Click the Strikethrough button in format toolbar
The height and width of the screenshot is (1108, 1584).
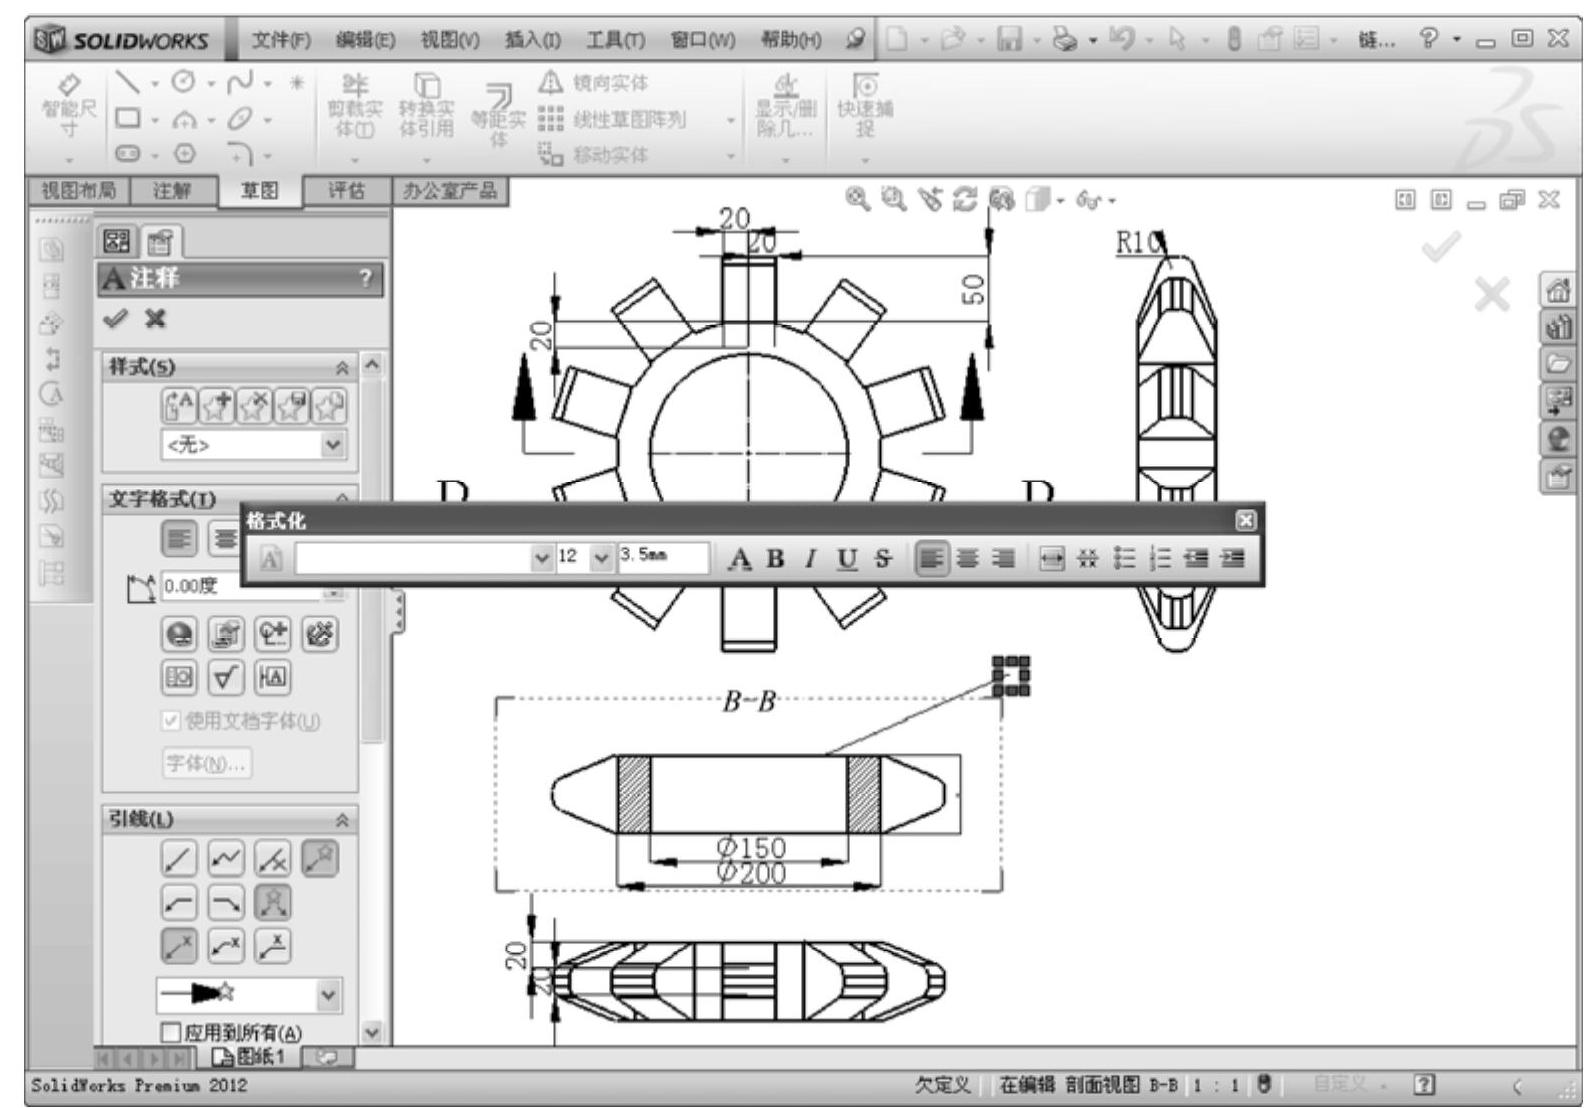pyautogui.click(x=882, y=559)
